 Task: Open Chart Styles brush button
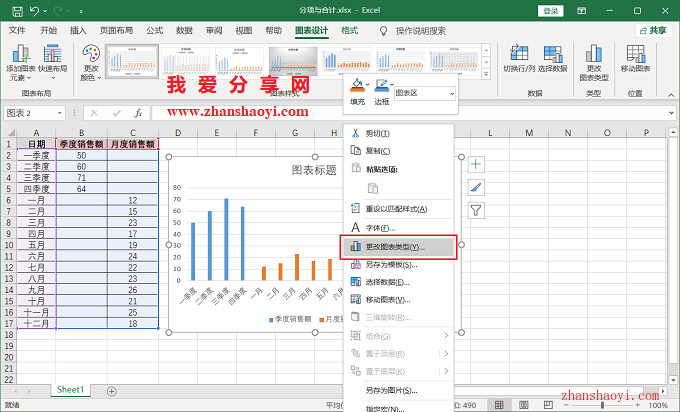(x=476, y=188)
